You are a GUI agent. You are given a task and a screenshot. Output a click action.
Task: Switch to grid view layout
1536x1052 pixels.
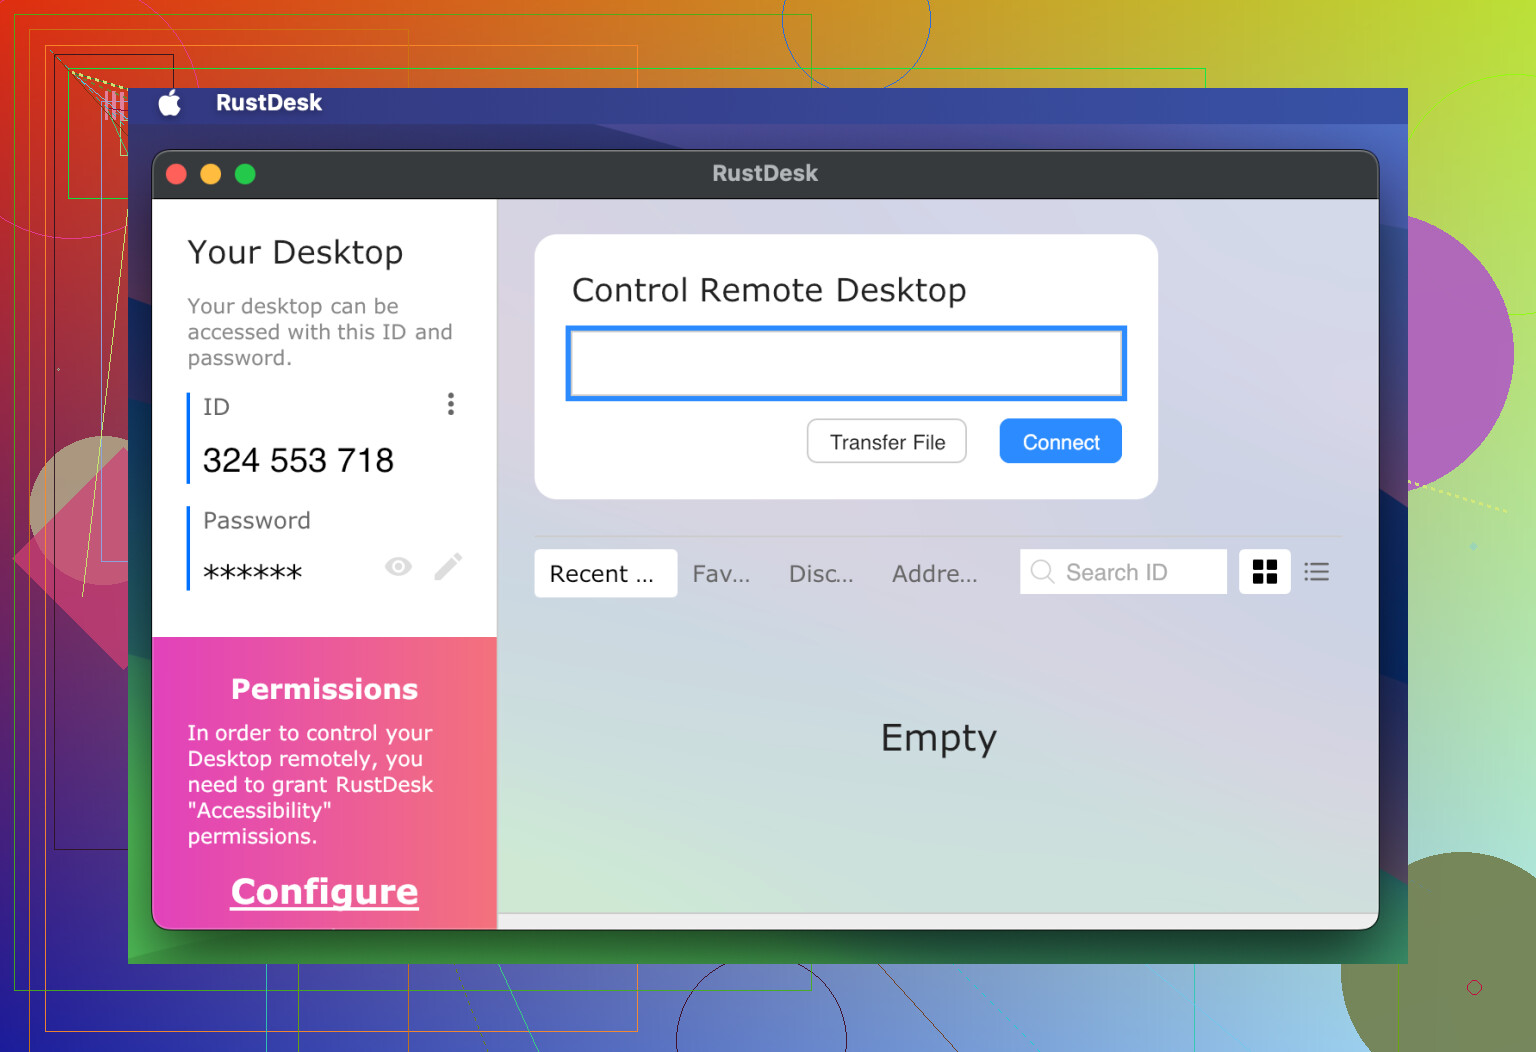pos(1264,572)
